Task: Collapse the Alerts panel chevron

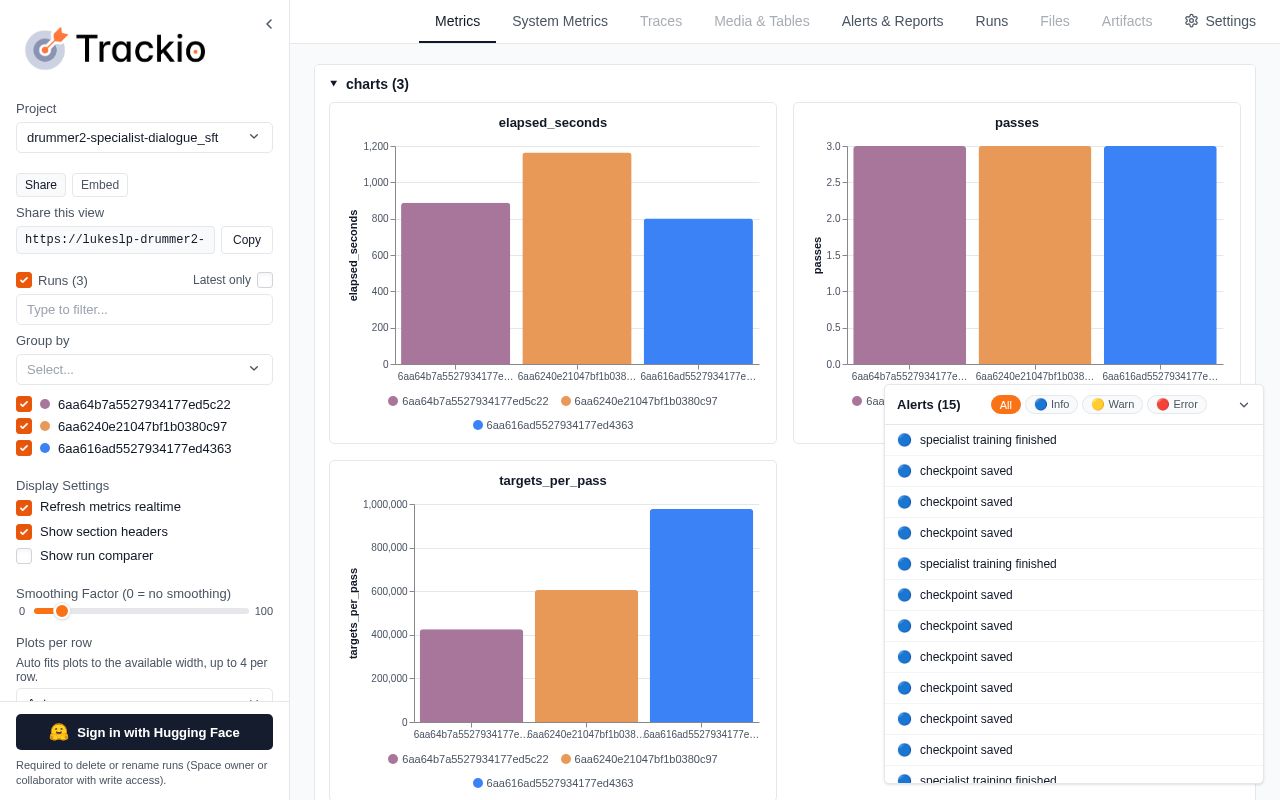Action: coord(1244,405)
